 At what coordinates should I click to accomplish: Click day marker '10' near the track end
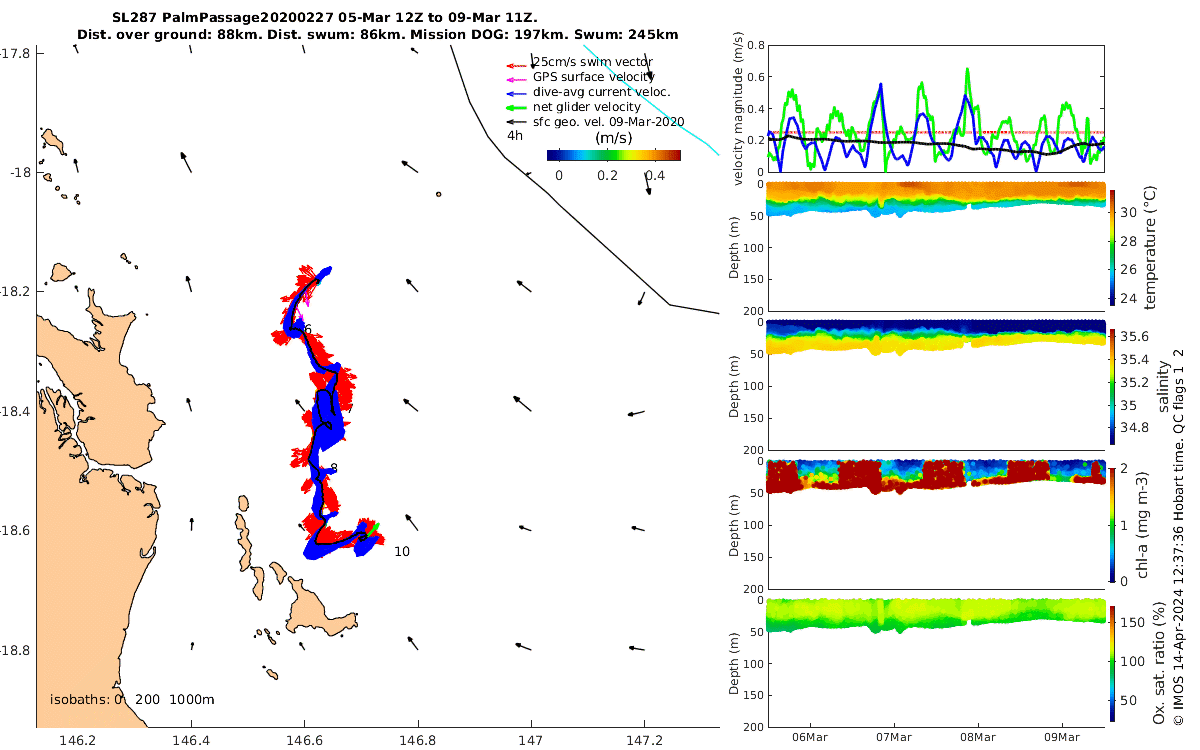coord(402,551)
